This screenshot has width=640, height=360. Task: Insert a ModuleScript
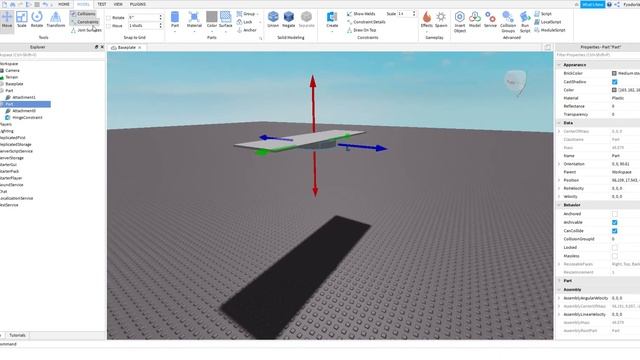(549, 30)
